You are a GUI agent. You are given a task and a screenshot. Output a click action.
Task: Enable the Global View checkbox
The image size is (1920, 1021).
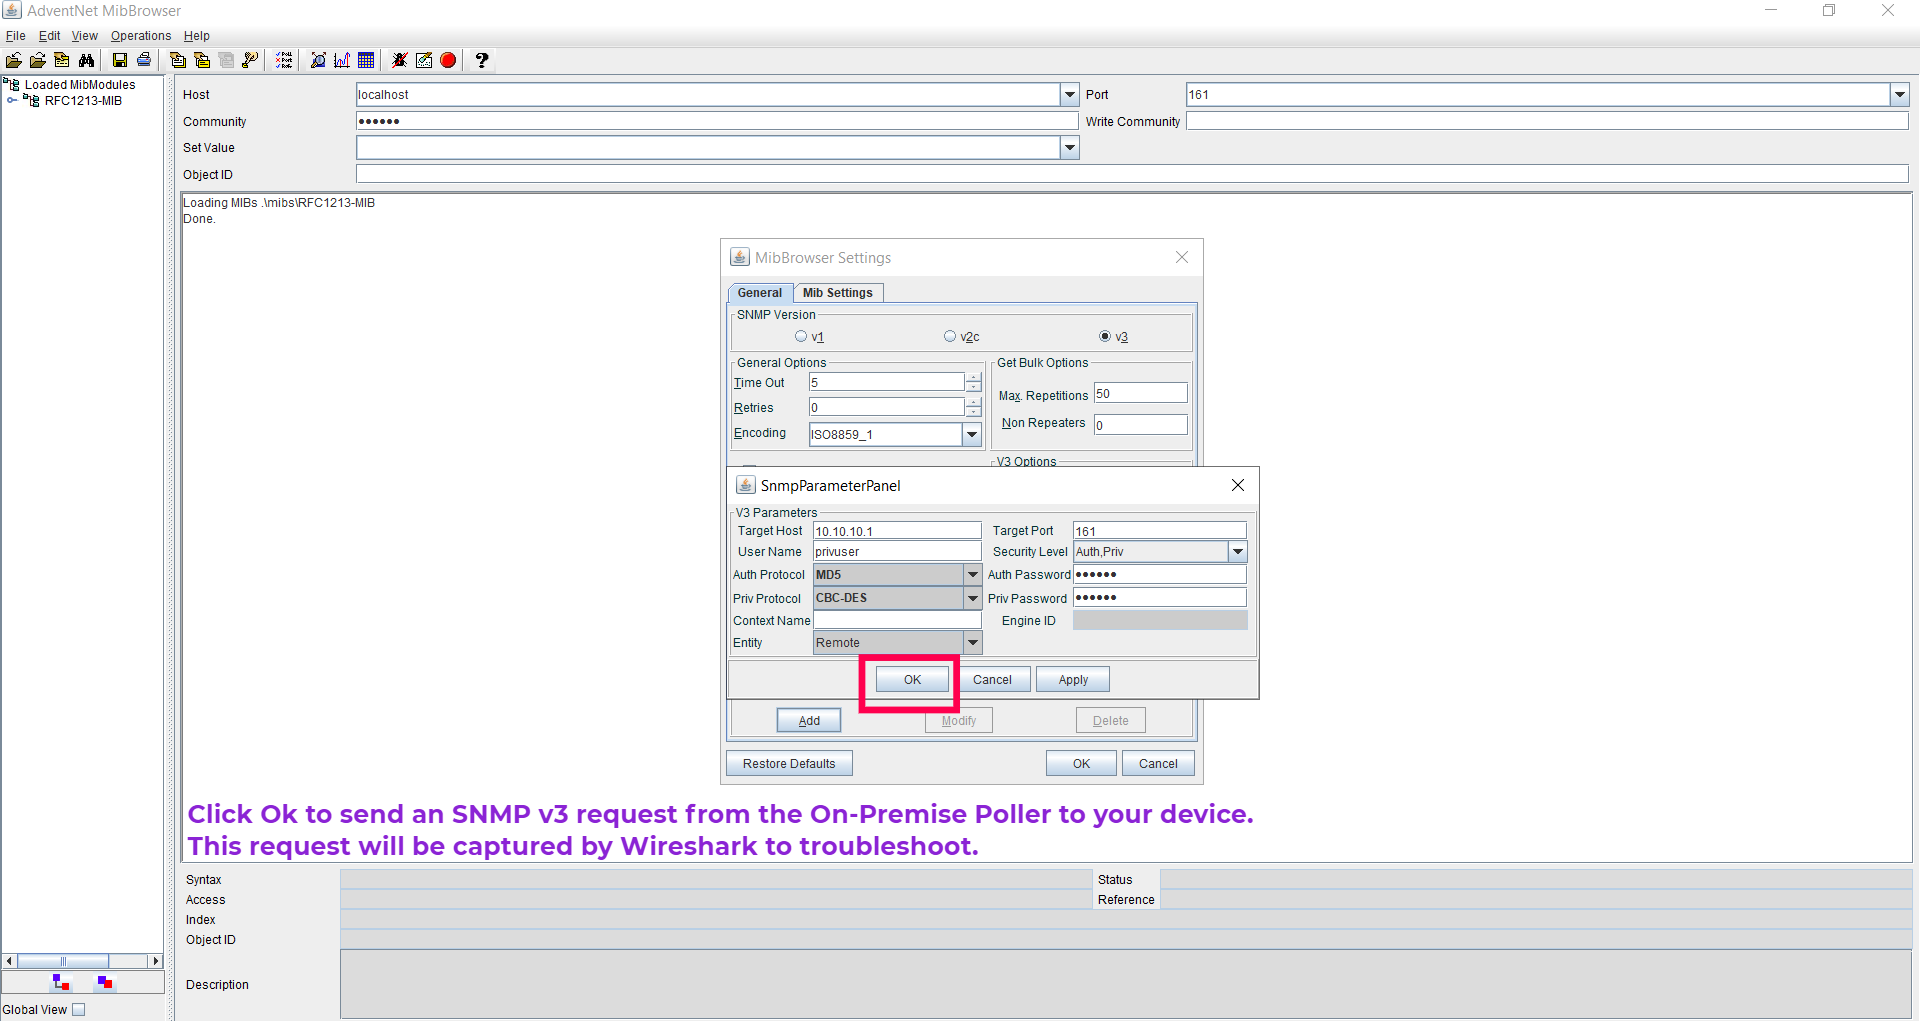[79, 1010]
